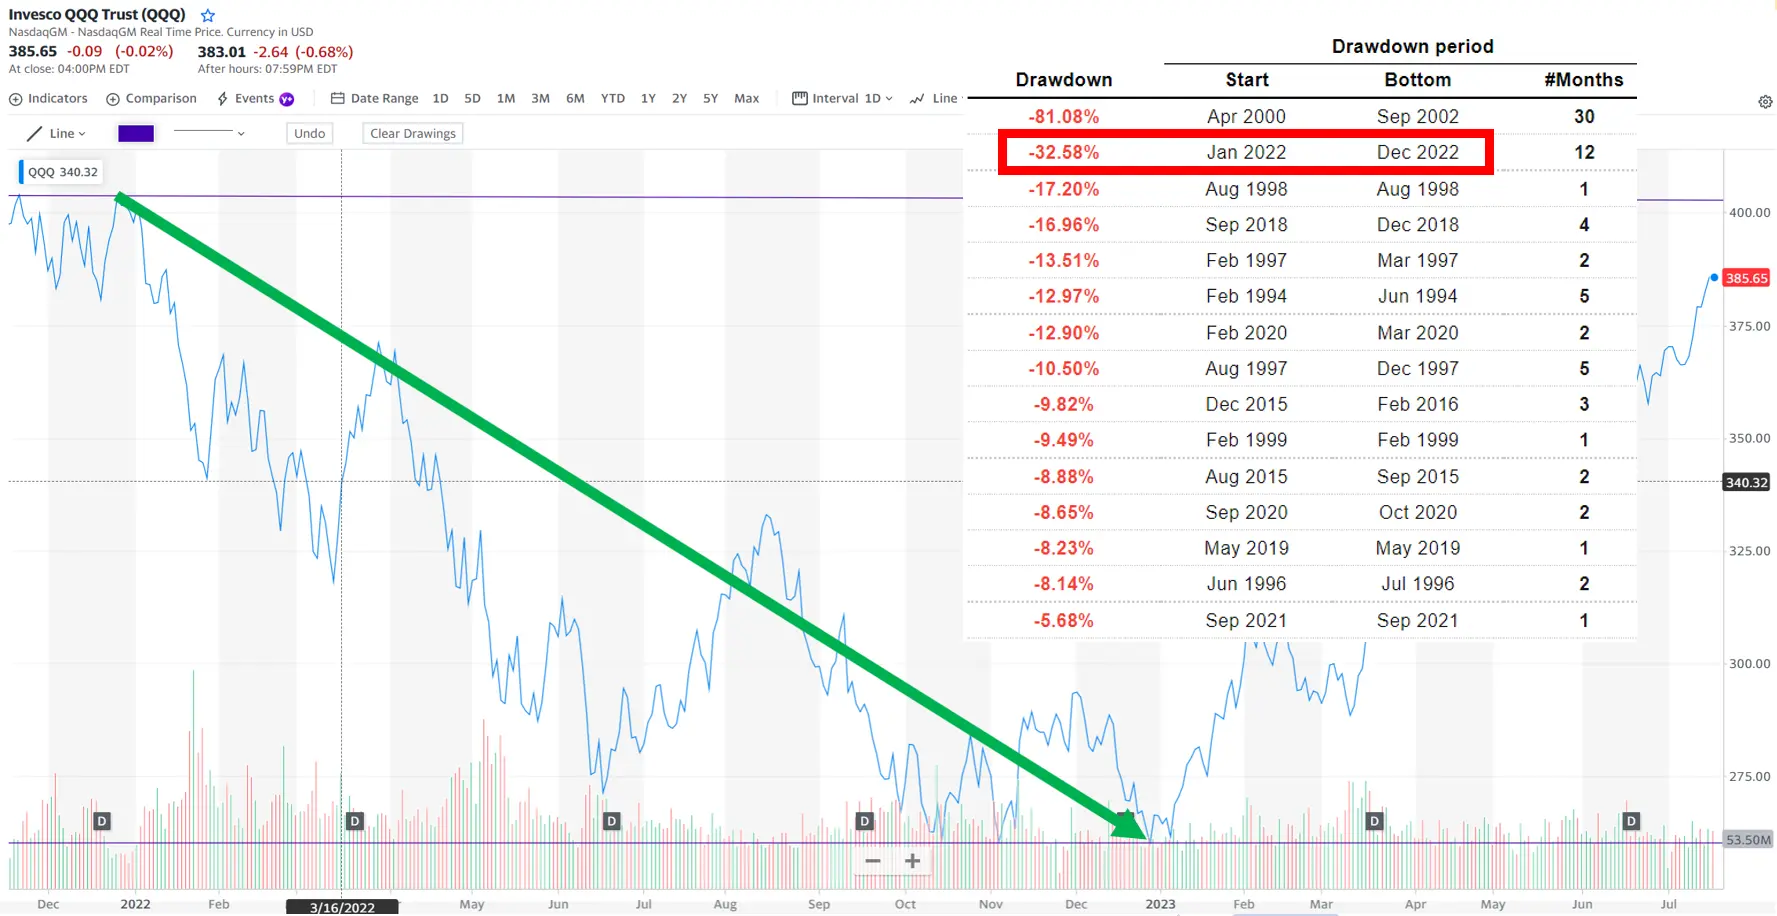Click the dividend marker near 2022 start

[101, 821]
